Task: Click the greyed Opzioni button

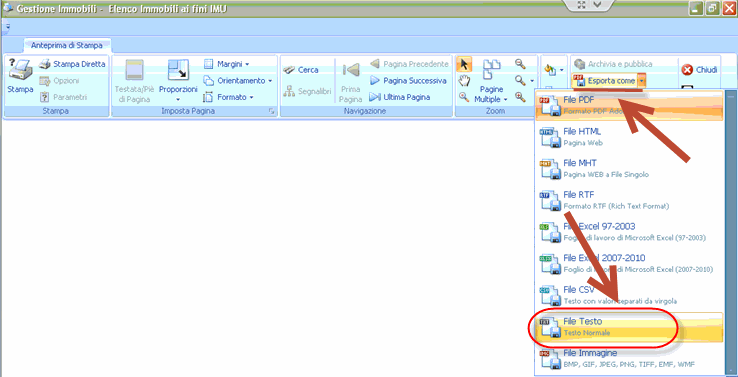Action: tap(60, 81)
